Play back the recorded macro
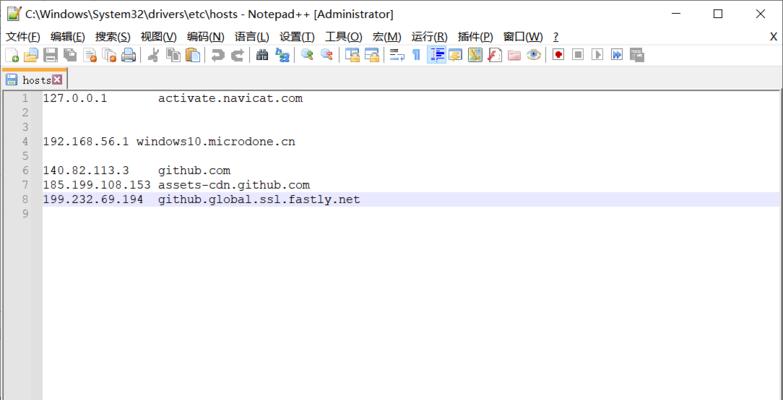 (597, 55)
